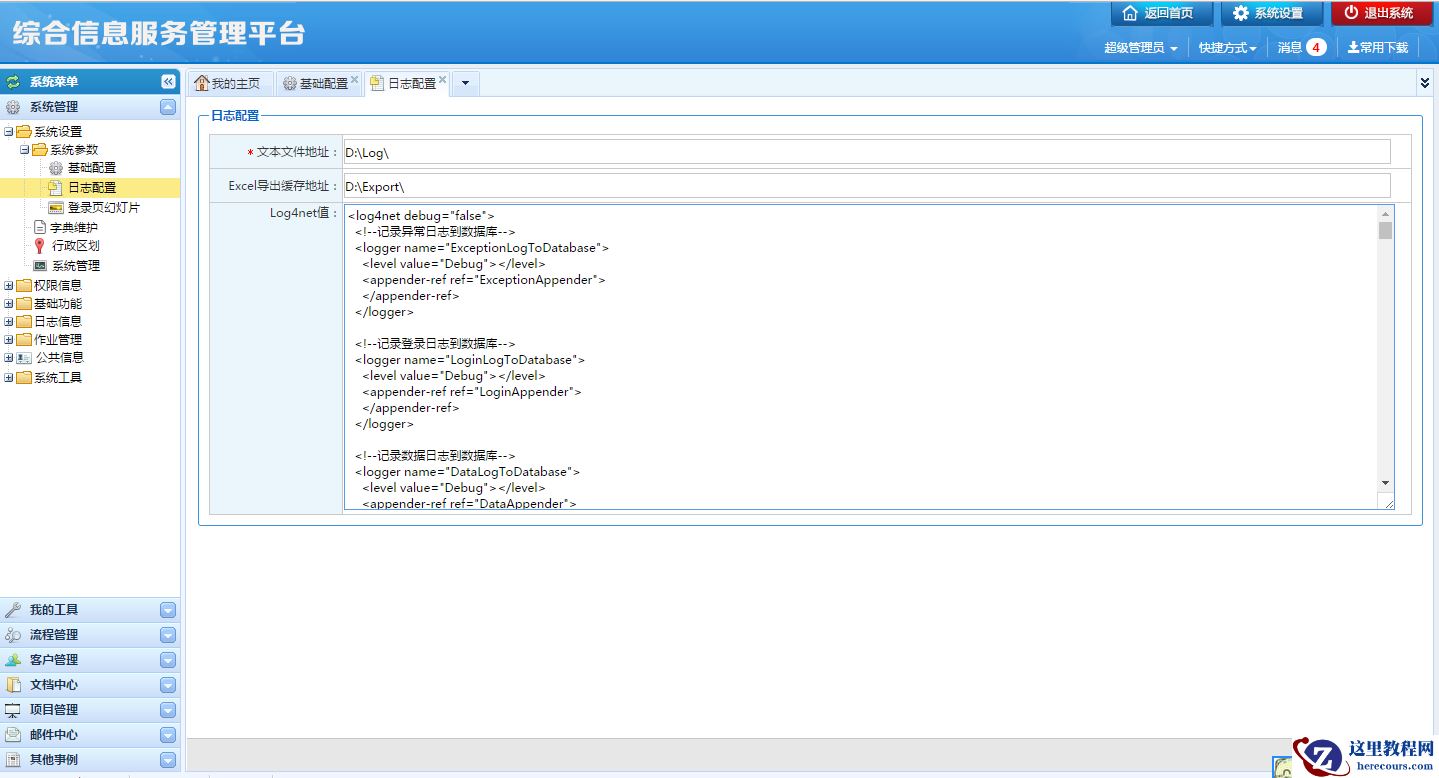Click the slide icon beside 登录页幻灯片

click(x=57, y=208)
